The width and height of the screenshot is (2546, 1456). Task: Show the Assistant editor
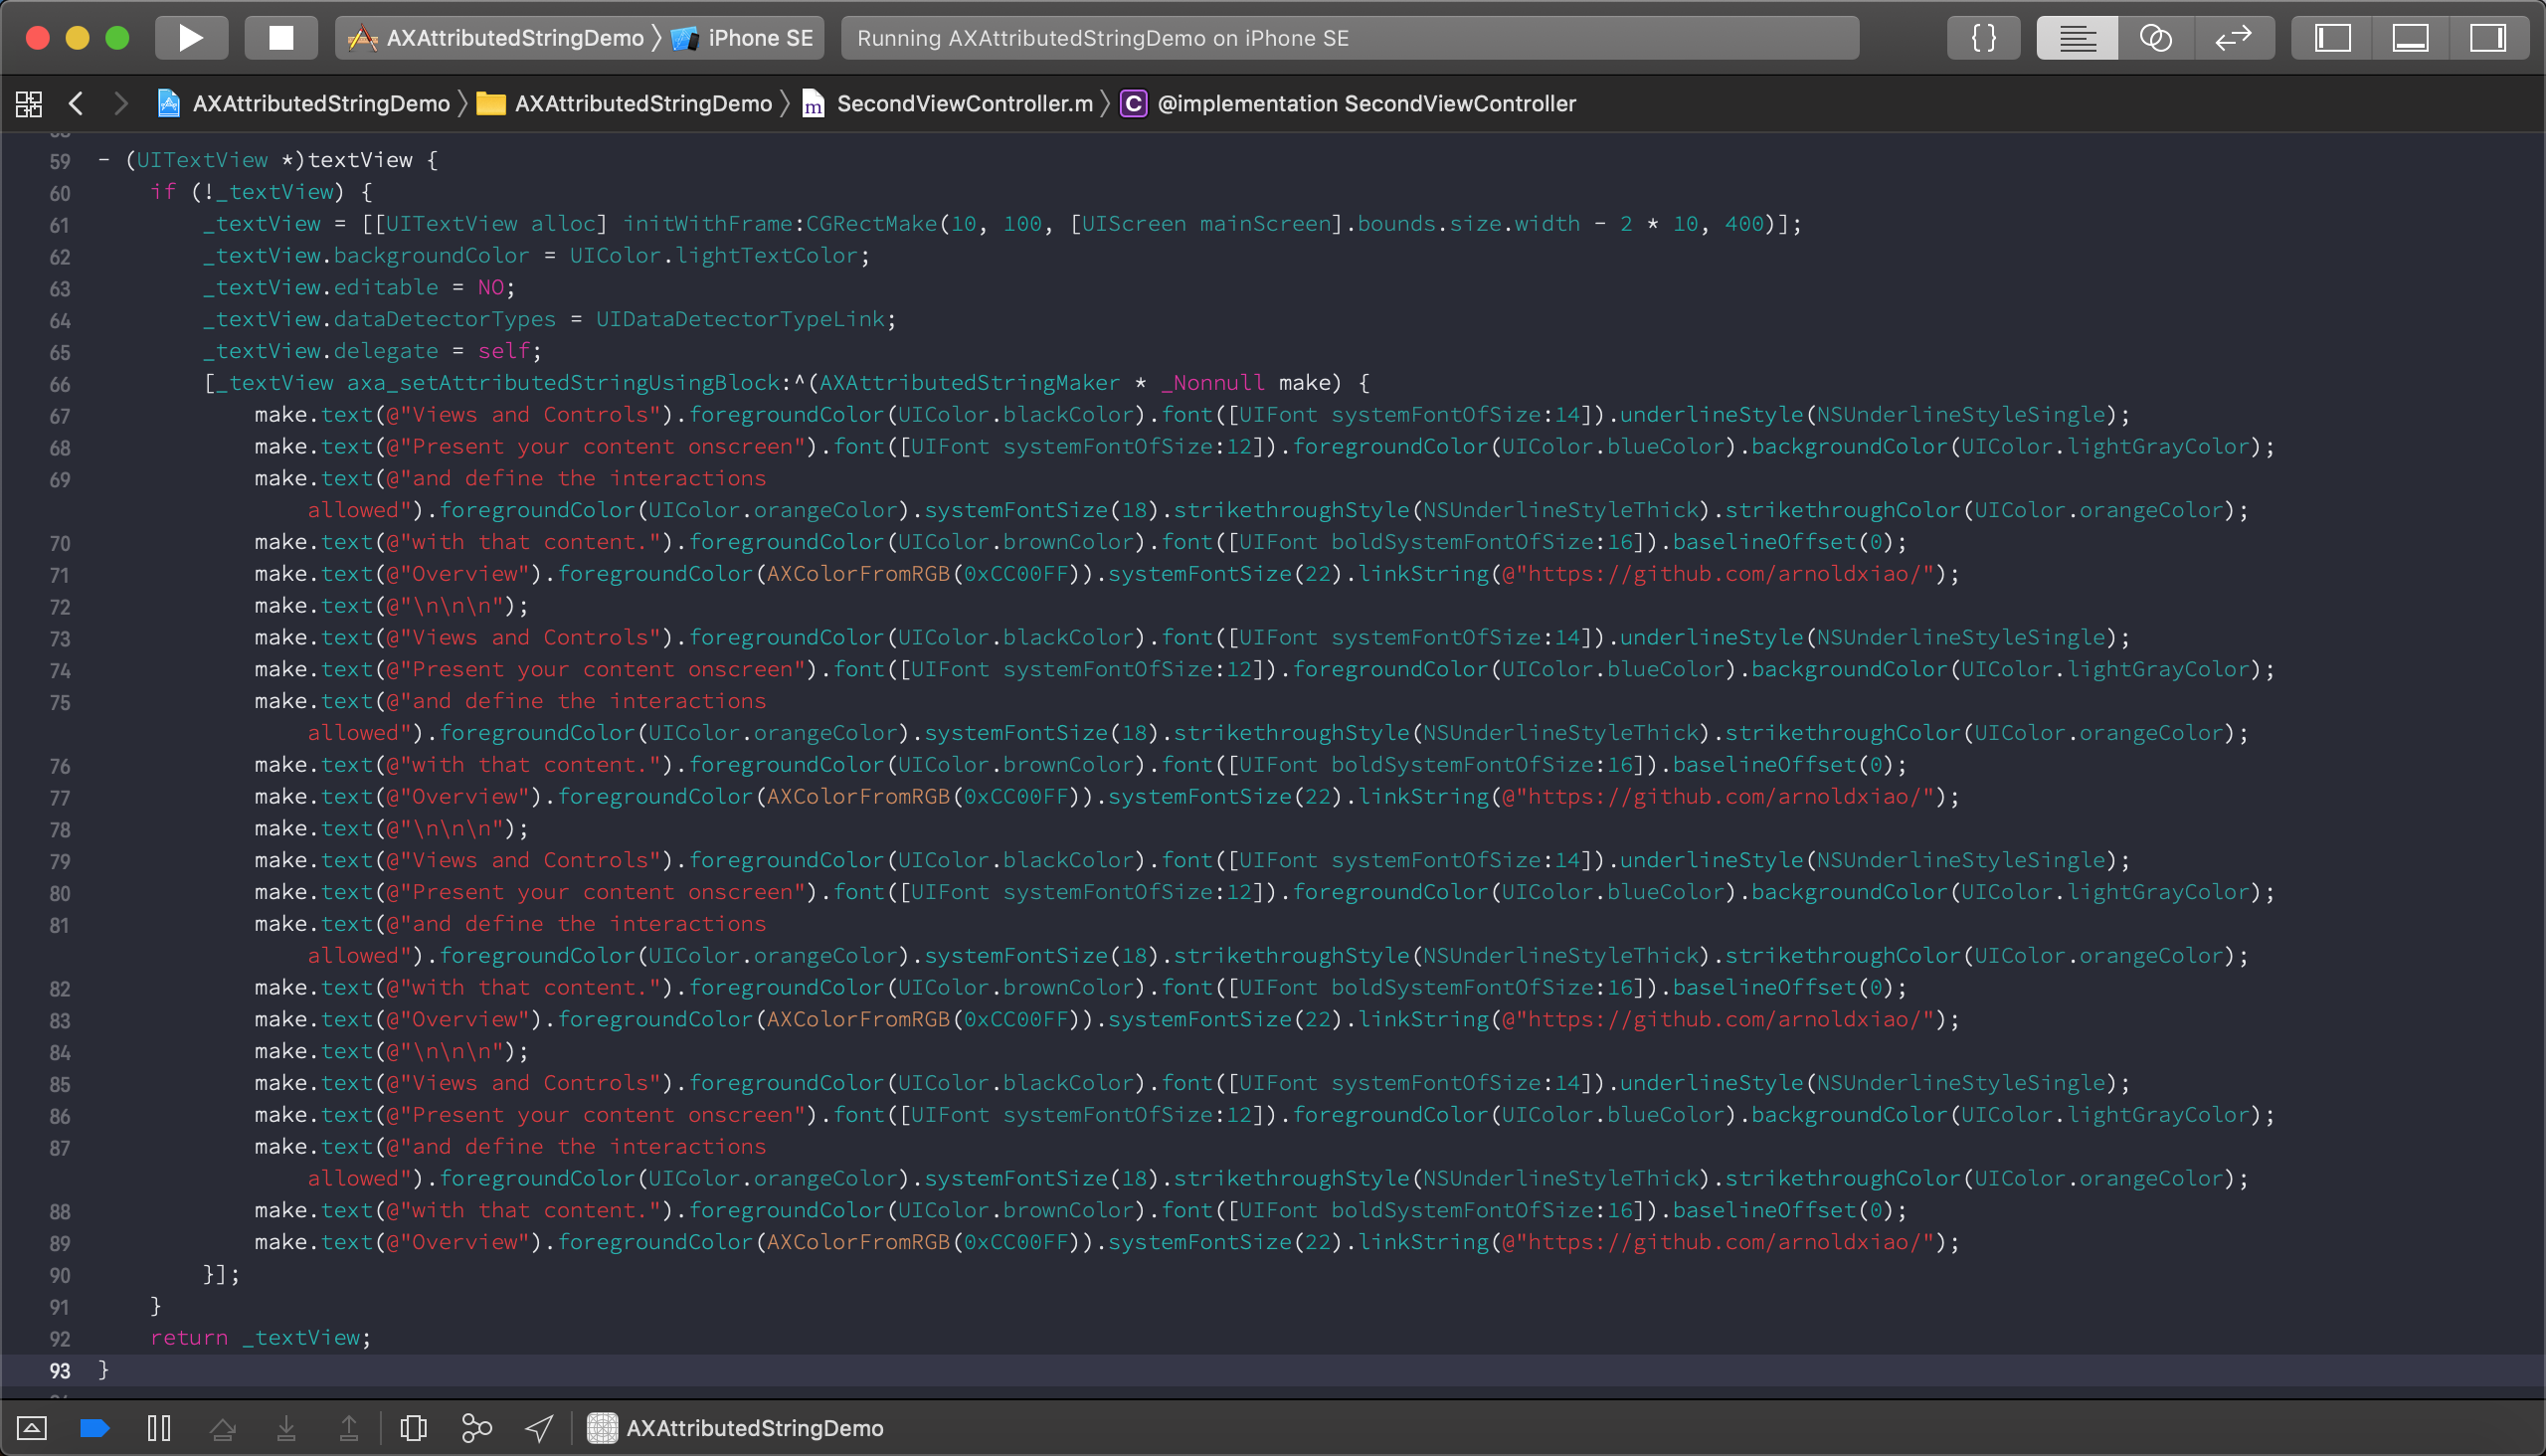2155,38
